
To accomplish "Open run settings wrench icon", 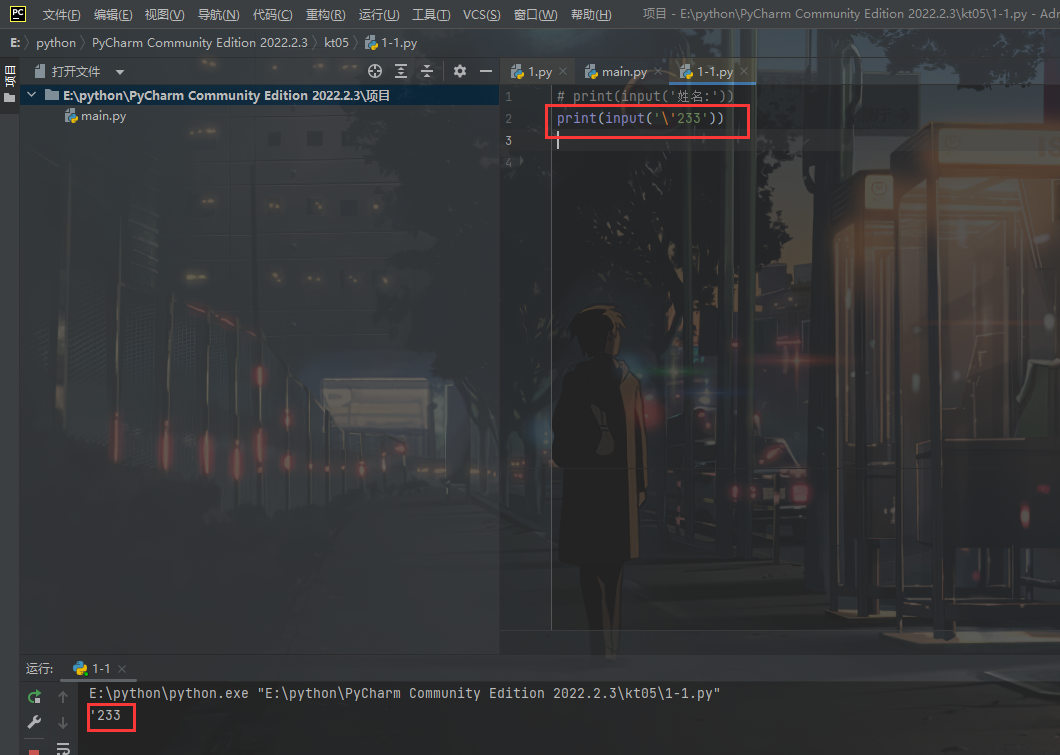I will tap(34, 722).
